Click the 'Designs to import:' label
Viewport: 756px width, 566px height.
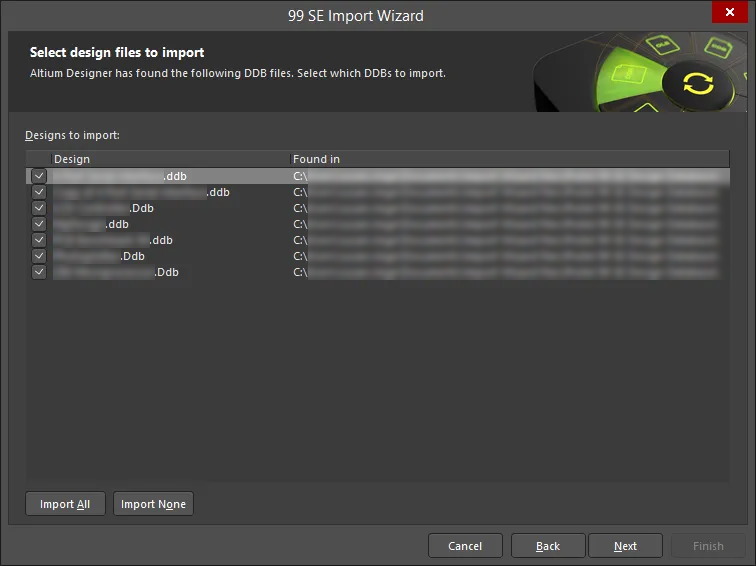pyautogui.click(x=72, y=135)
